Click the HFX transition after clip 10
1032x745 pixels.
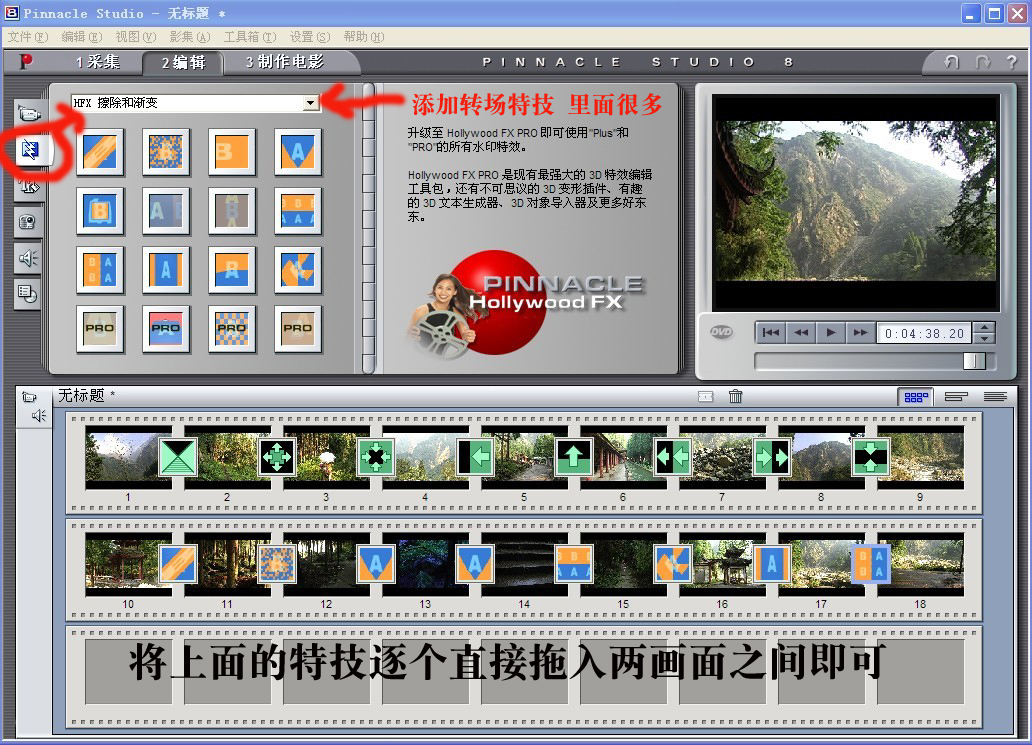click(x=178, y=564)
